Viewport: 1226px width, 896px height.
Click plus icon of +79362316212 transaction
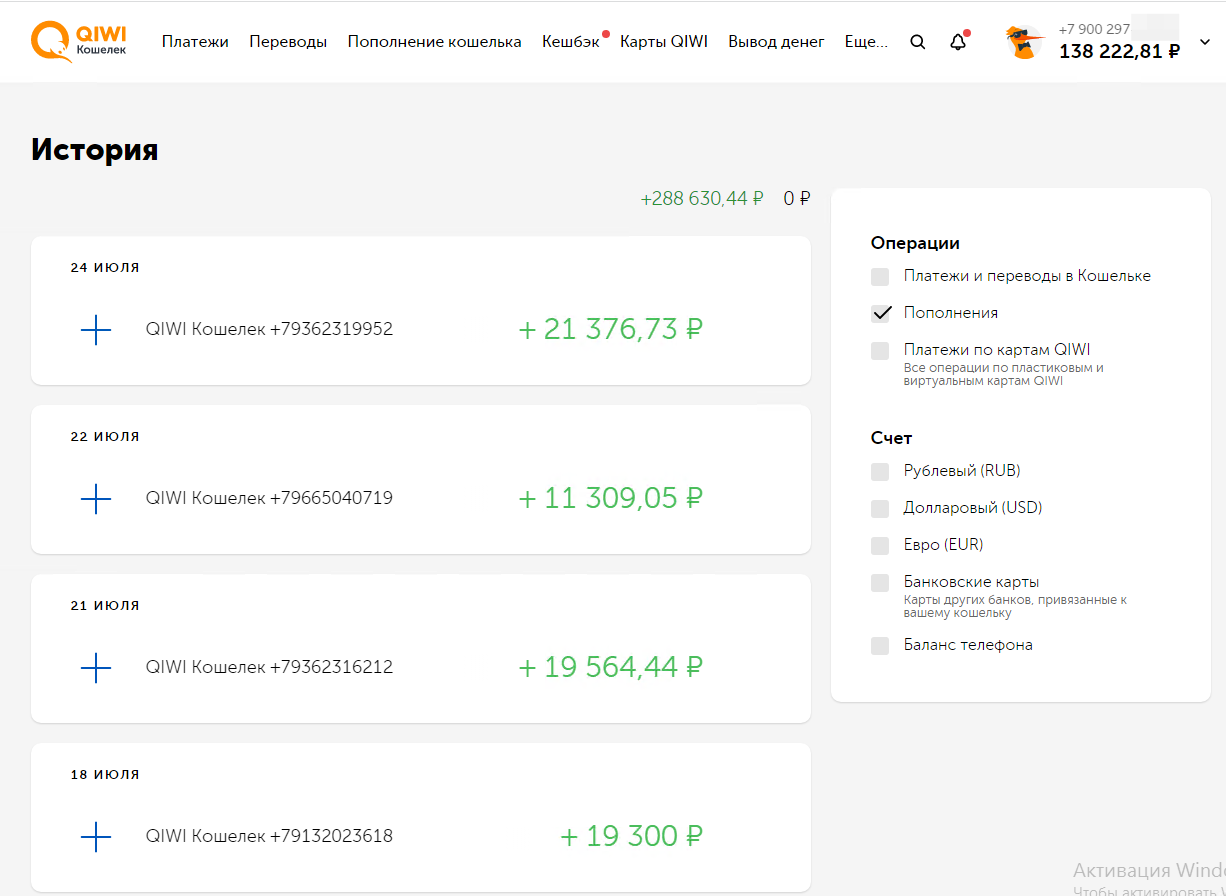pyautogui.click(x=96, y=667)
